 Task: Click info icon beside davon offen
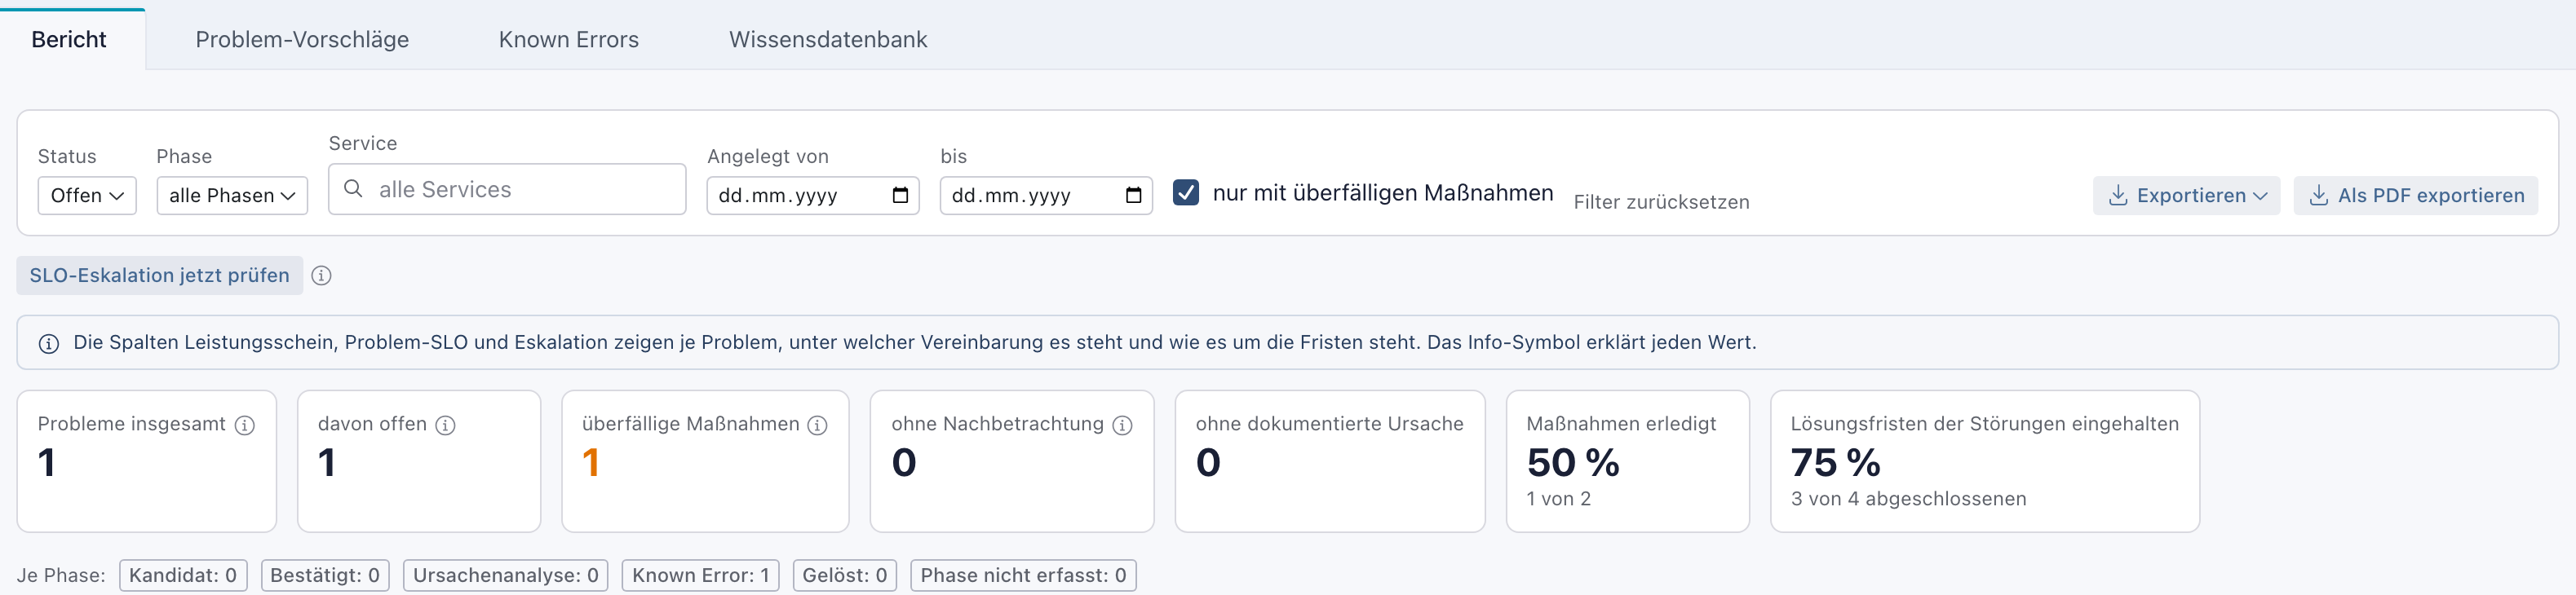click(446, 425)
